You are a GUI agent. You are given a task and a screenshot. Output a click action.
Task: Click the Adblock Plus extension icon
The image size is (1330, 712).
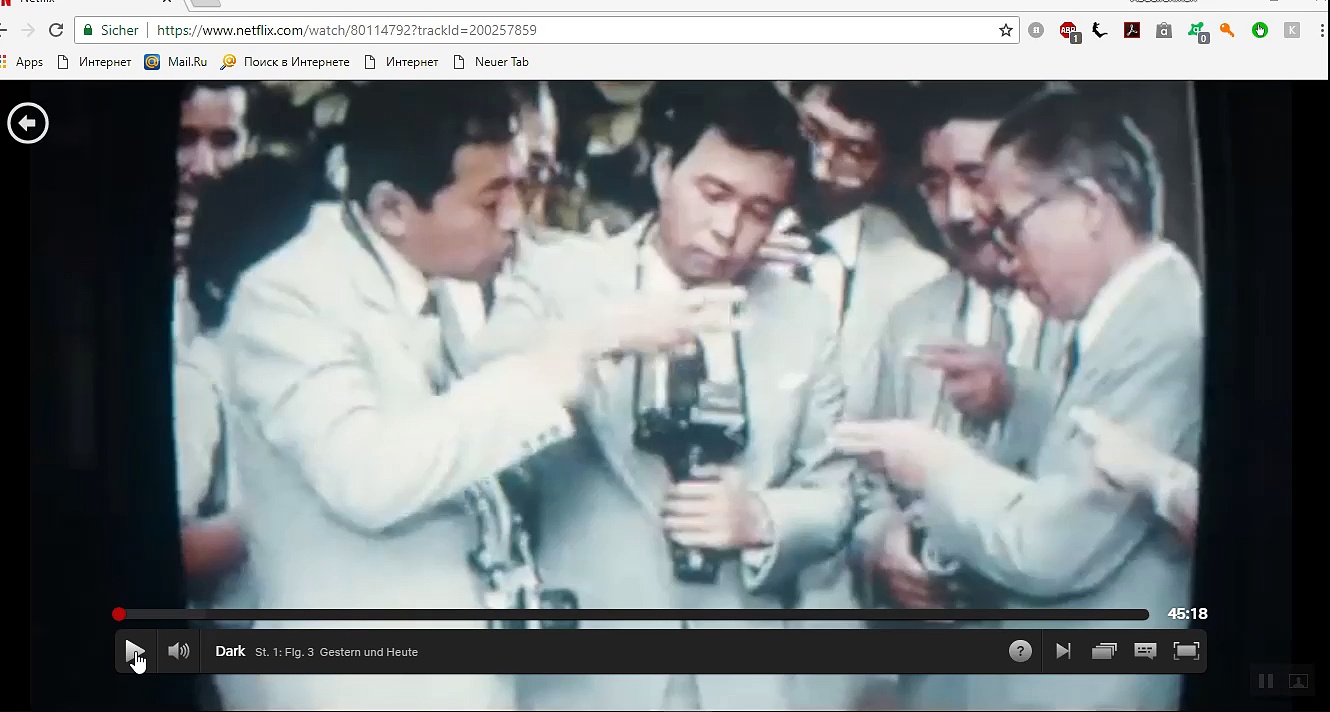click(x=1069, y=31)
